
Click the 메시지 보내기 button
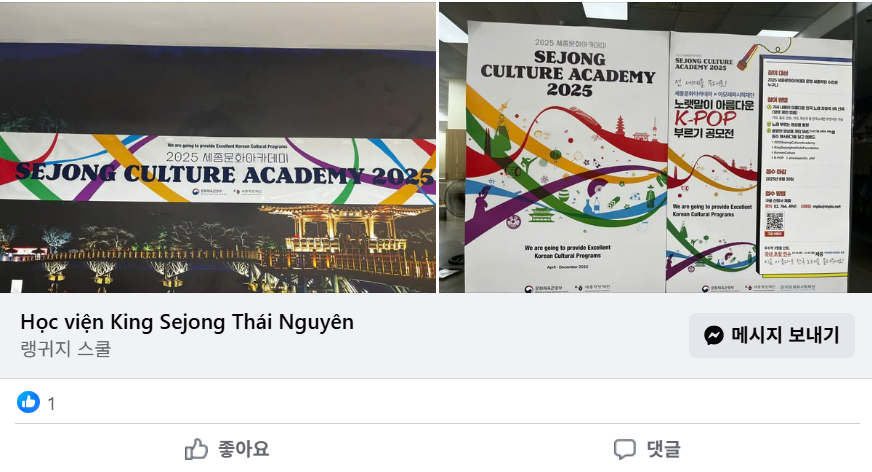point(771,335)
